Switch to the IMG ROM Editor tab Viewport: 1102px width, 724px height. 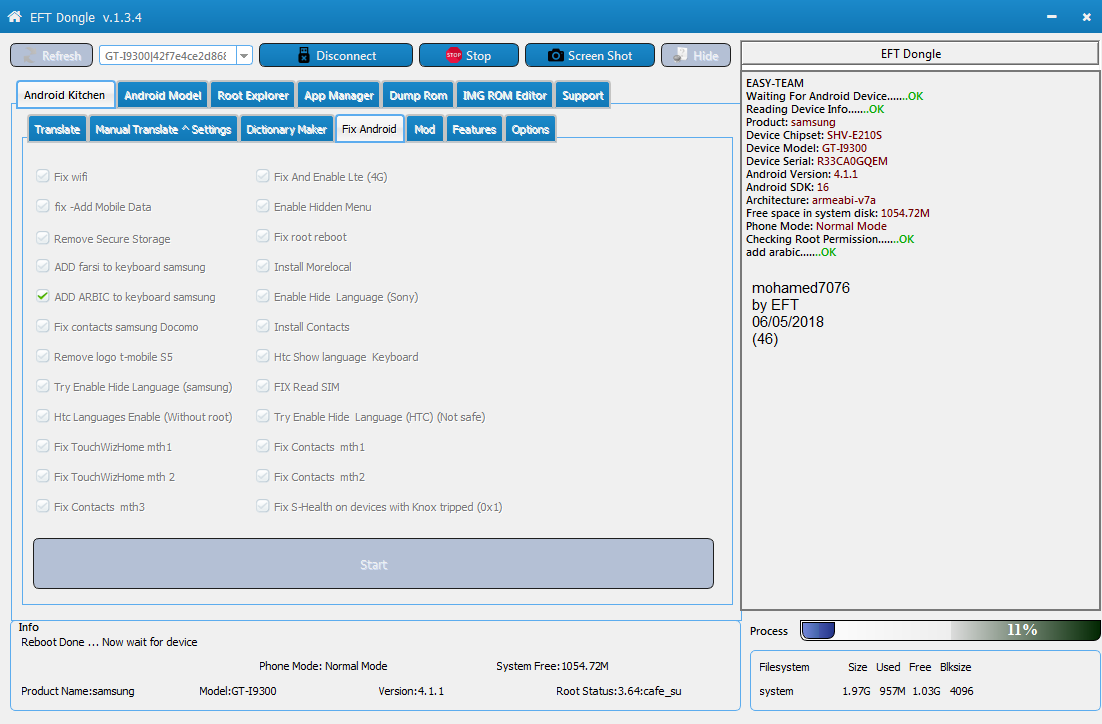[505, 96]
